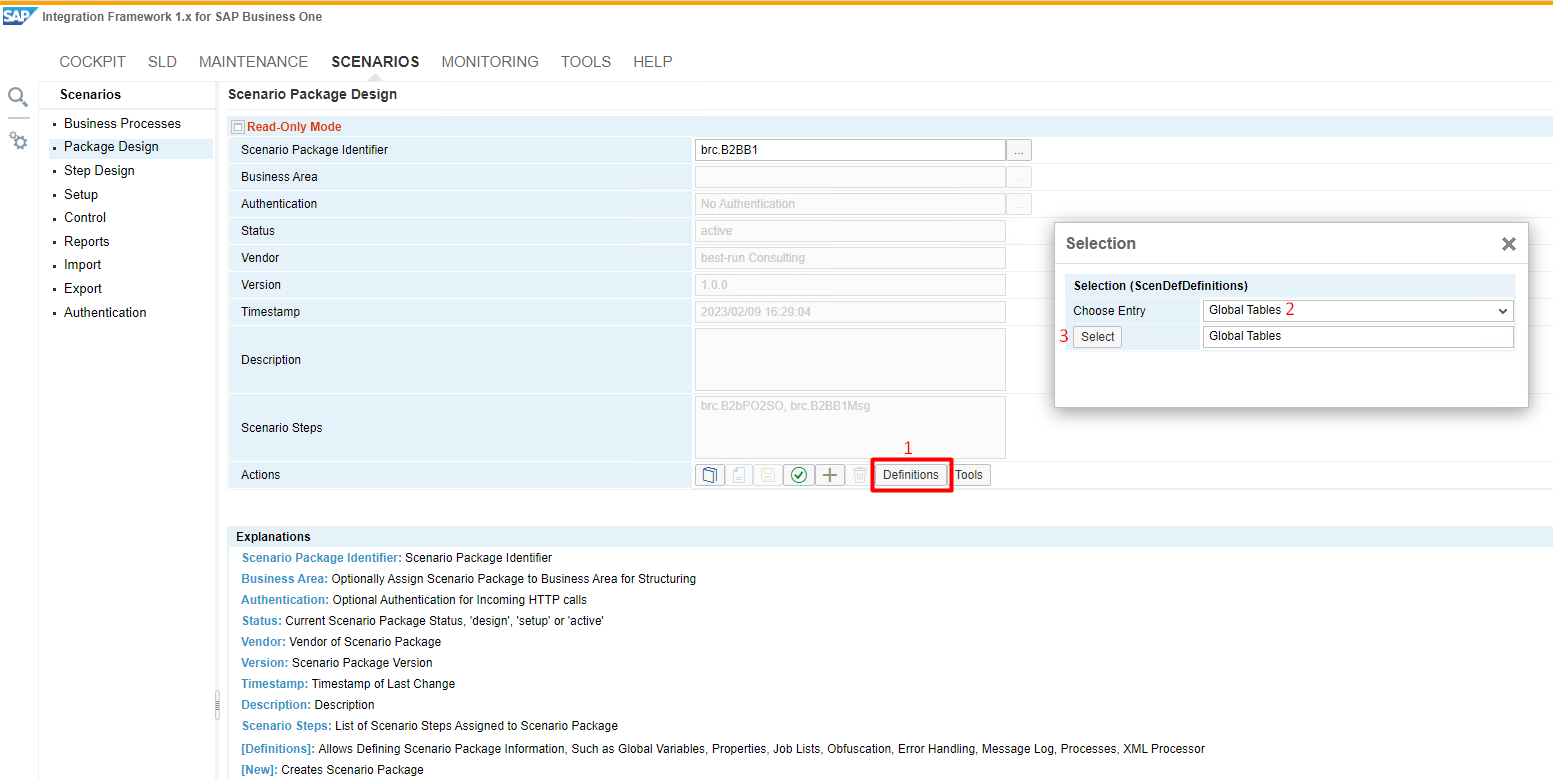Click the Vendor field best-run Consulting
Image resolution: width=1553 pixels, height=779 pixels.
[x=850, y=258]
